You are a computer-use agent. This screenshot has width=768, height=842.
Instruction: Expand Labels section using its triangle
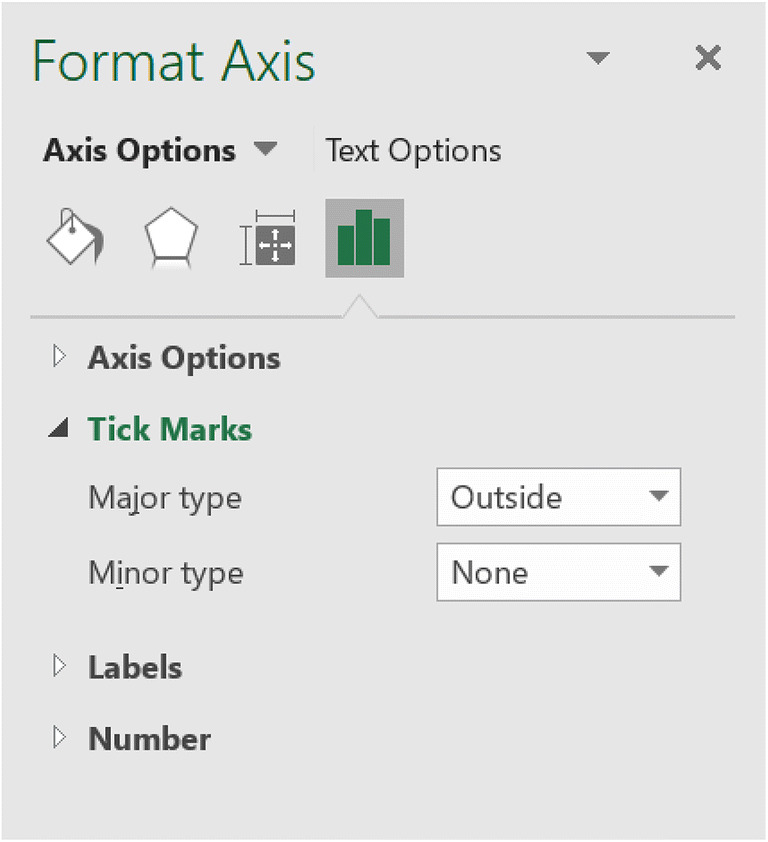click(59, 666)
